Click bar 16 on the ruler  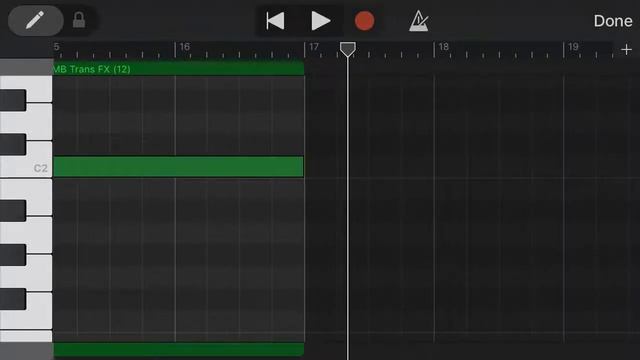[x=184, y=47]
